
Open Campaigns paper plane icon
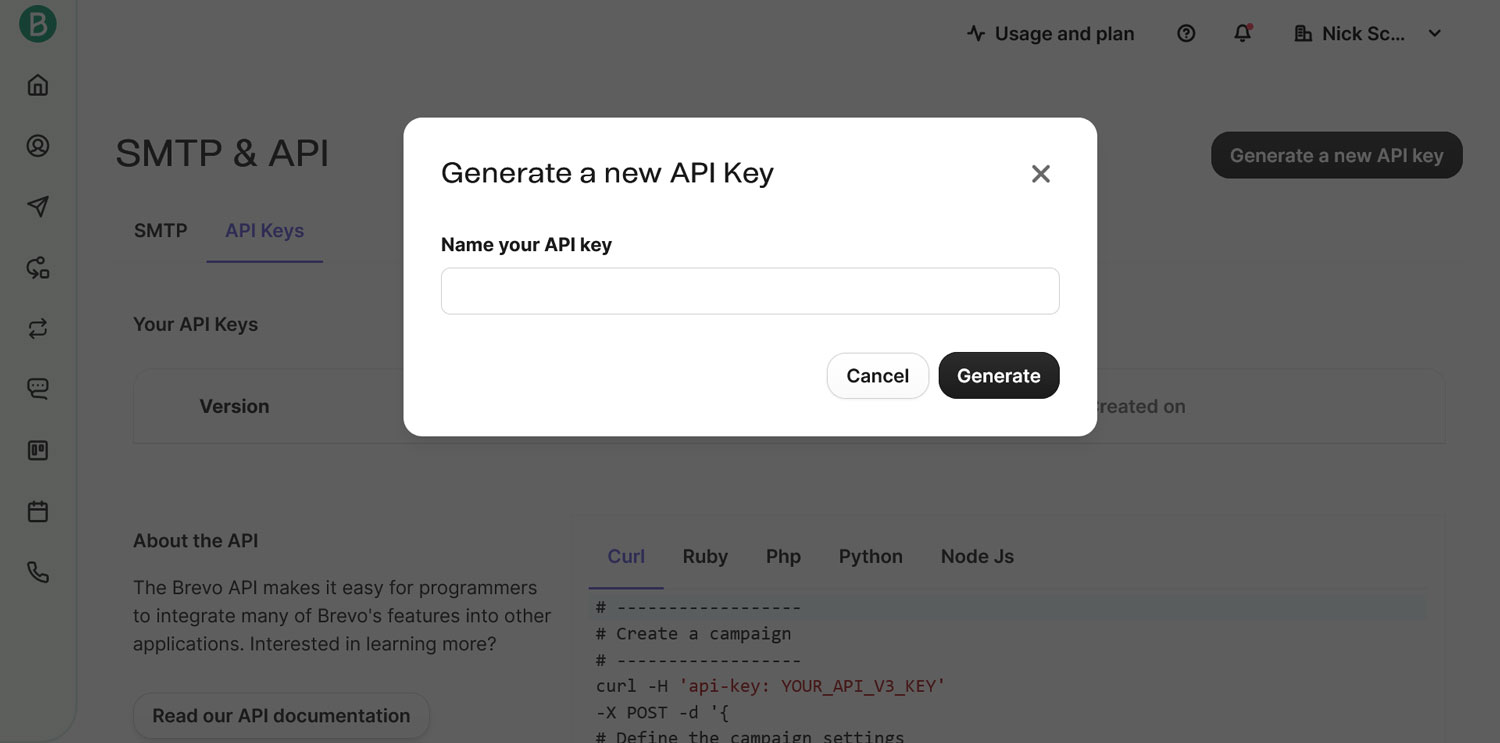(38, 207)
